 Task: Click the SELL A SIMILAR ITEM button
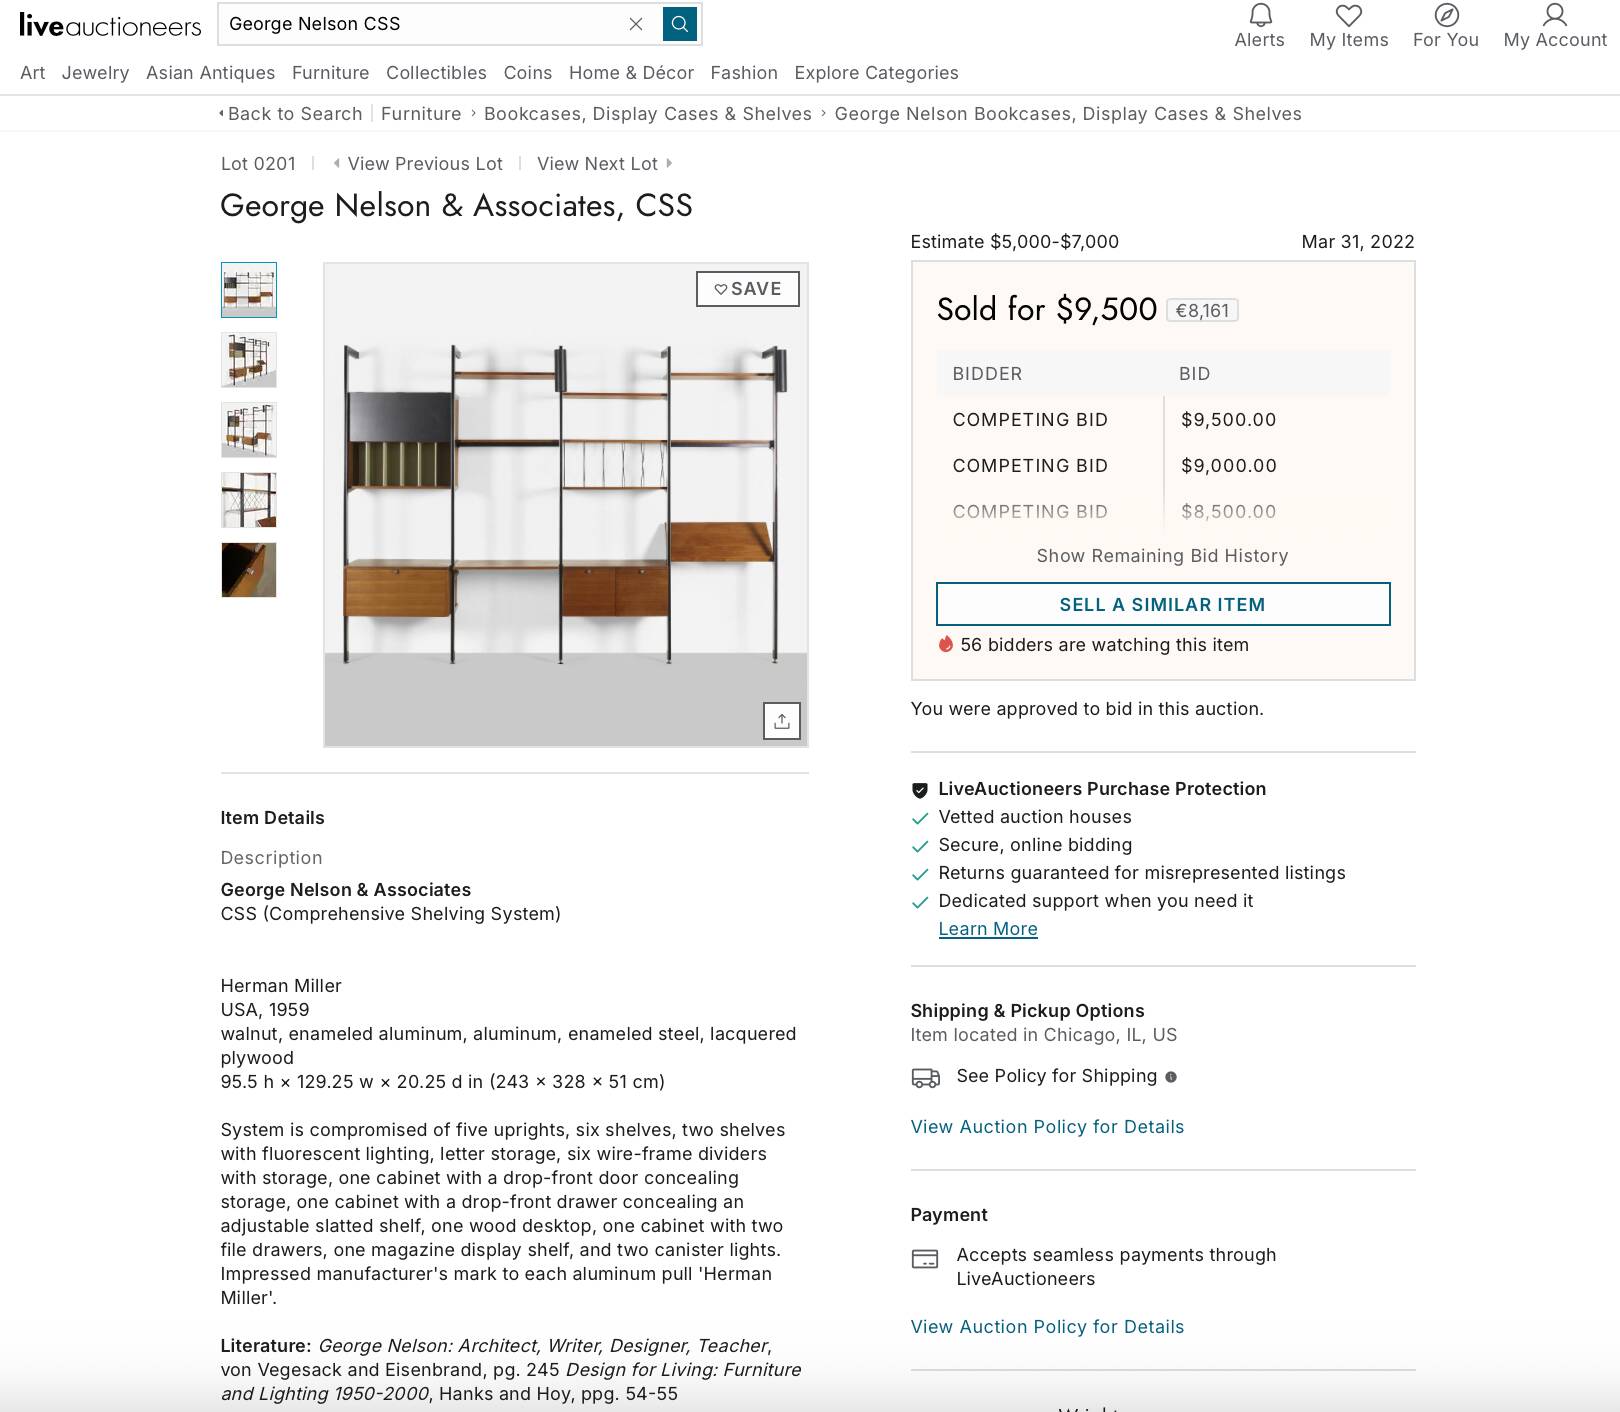[1162, 604]
